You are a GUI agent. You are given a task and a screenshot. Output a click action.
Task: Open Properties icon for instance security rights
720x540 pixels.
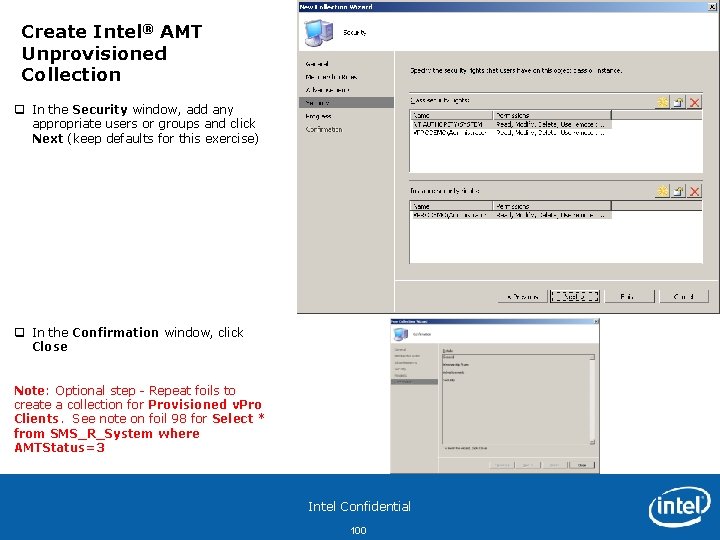tap(678, 191)
